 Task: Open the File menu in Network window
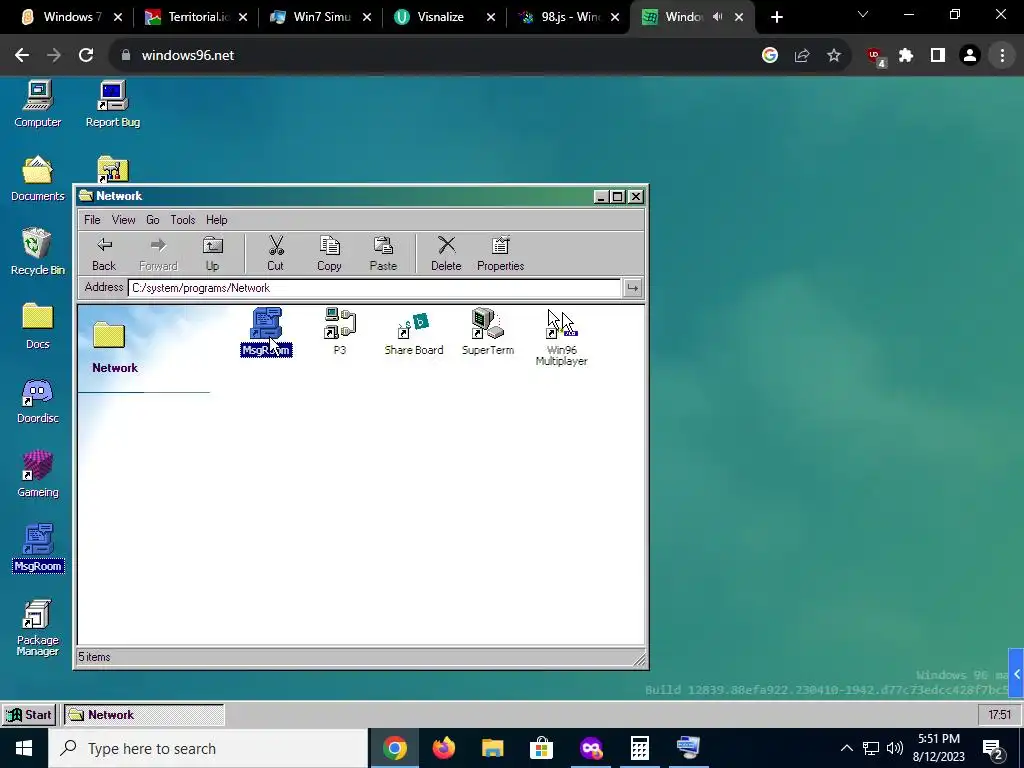coord(92,220)
